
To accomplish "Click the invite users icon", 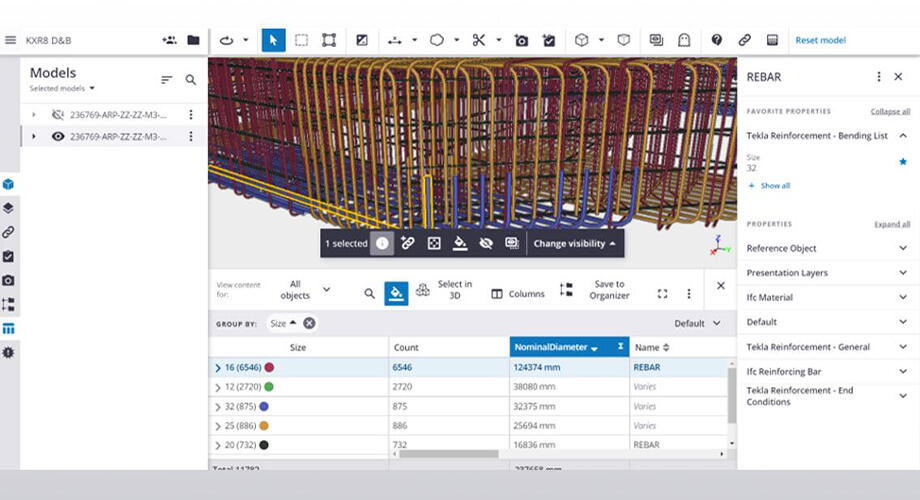I will [x=169, y=40].
